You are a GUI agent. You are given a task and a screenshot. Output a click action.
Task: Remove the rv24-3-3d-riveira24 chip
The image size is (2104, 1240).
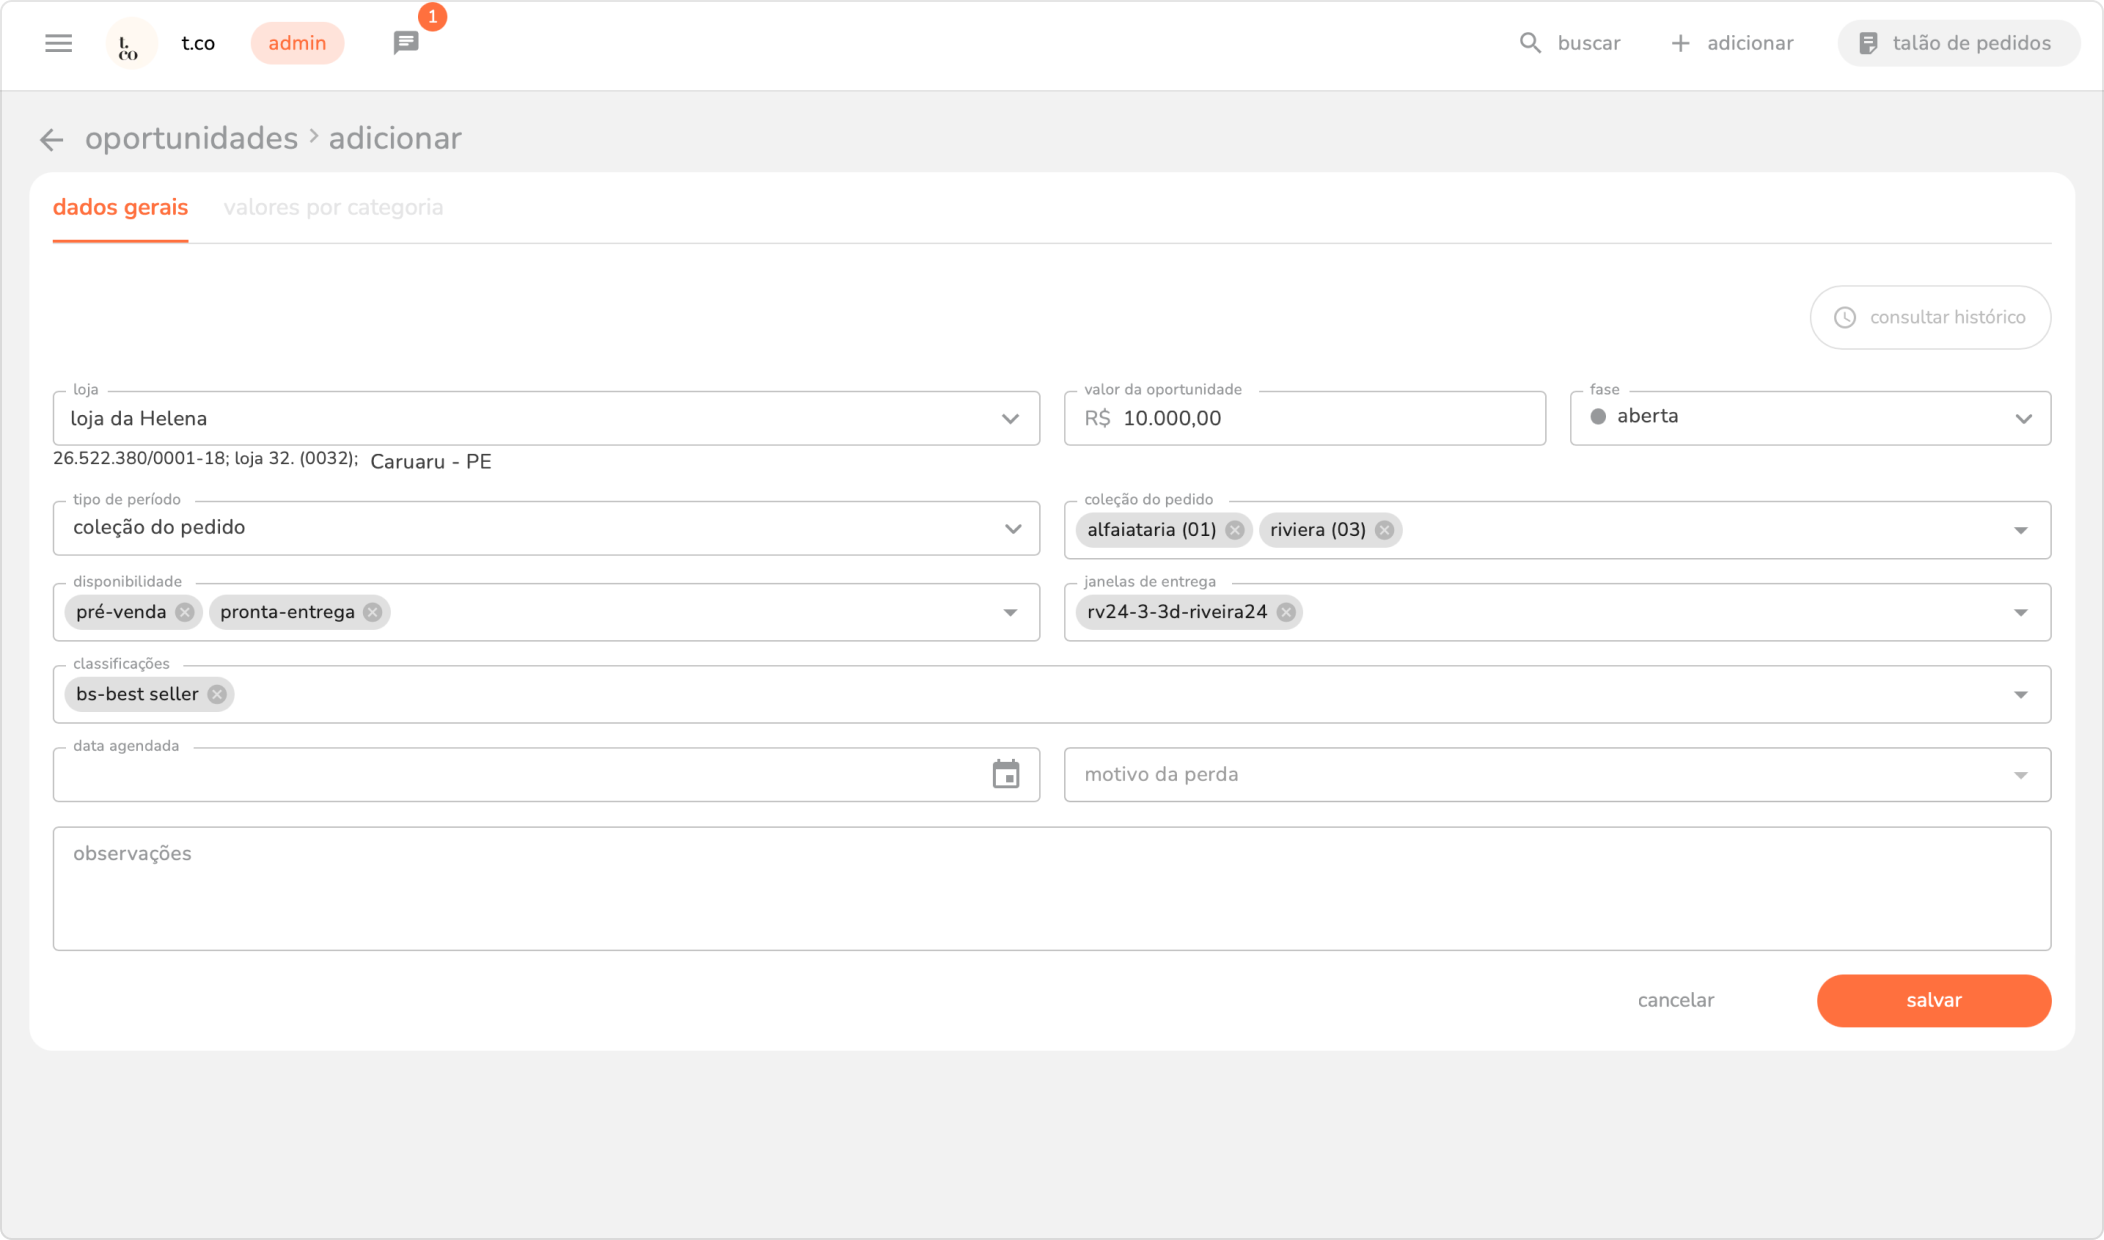[1286, 612]
